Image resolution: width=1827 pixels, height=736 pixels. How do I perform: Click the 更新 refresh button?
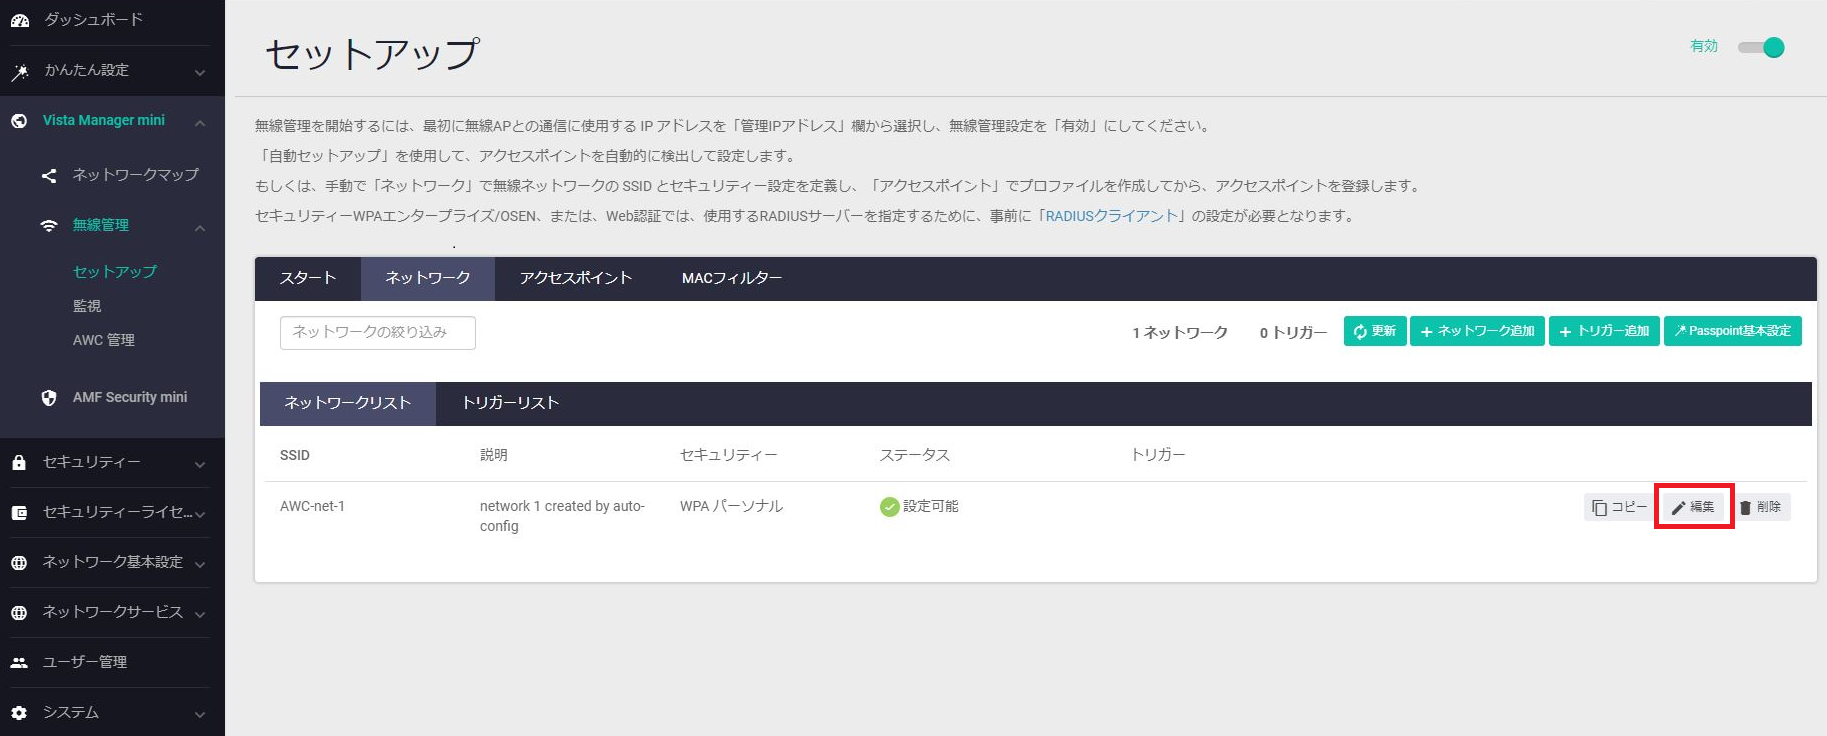tap(1375, 331)
